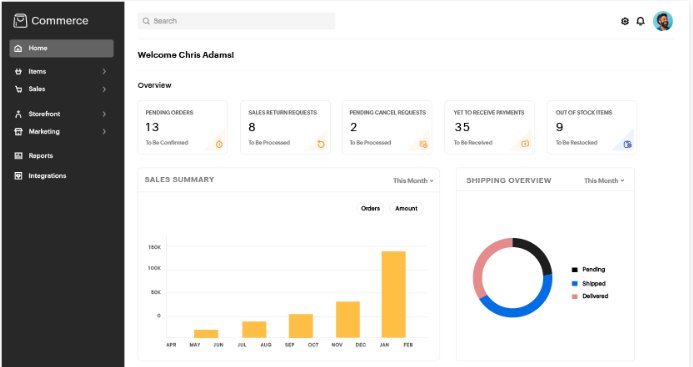693x367 pixels.
Task: Open the Sales menu entry
Action: pyautogui.click(x=61, y=89)
